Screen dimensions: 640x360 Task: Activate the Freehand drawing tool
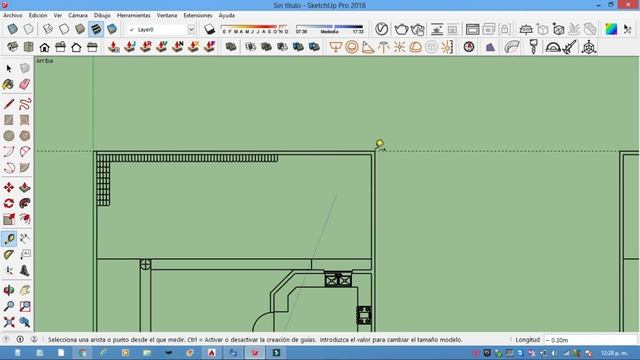pyautogui.click(x=25, y=104)
